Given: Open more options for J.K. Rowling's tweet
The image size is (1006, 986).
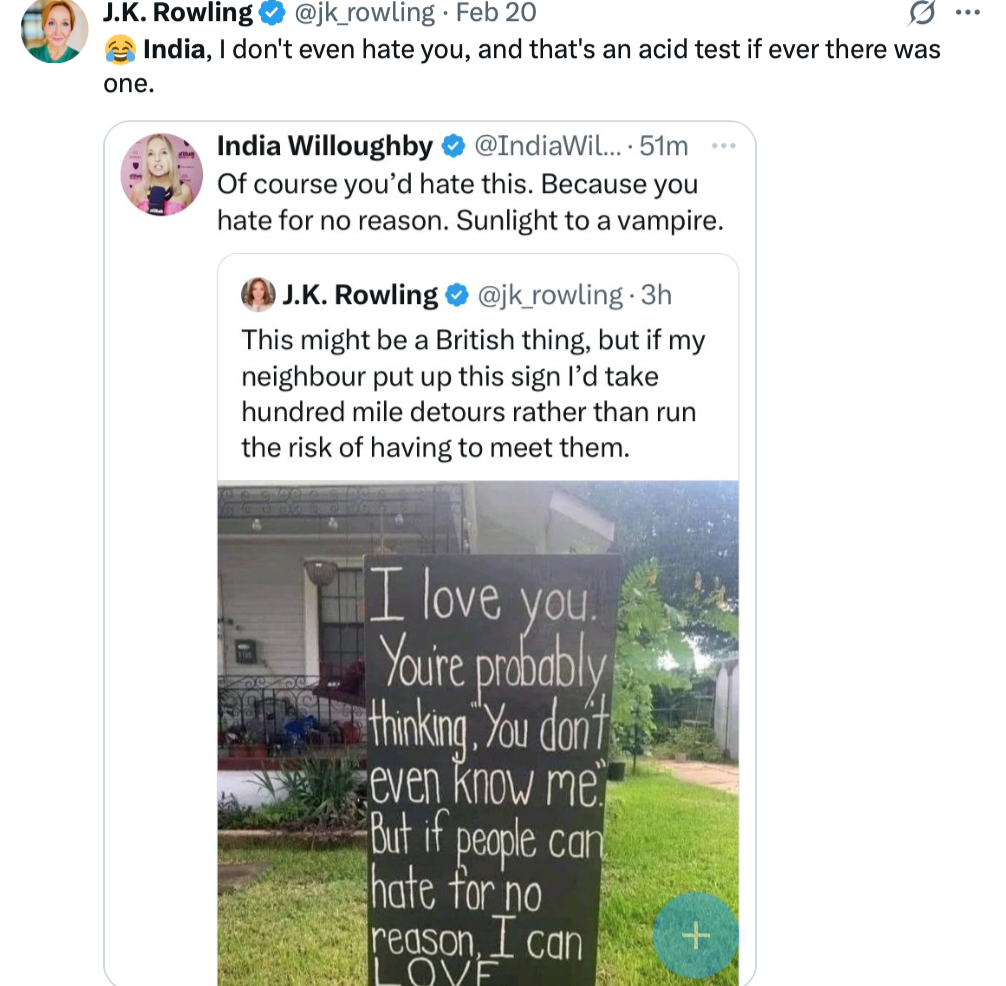Looking at the screenshot, I should [968, 13].
